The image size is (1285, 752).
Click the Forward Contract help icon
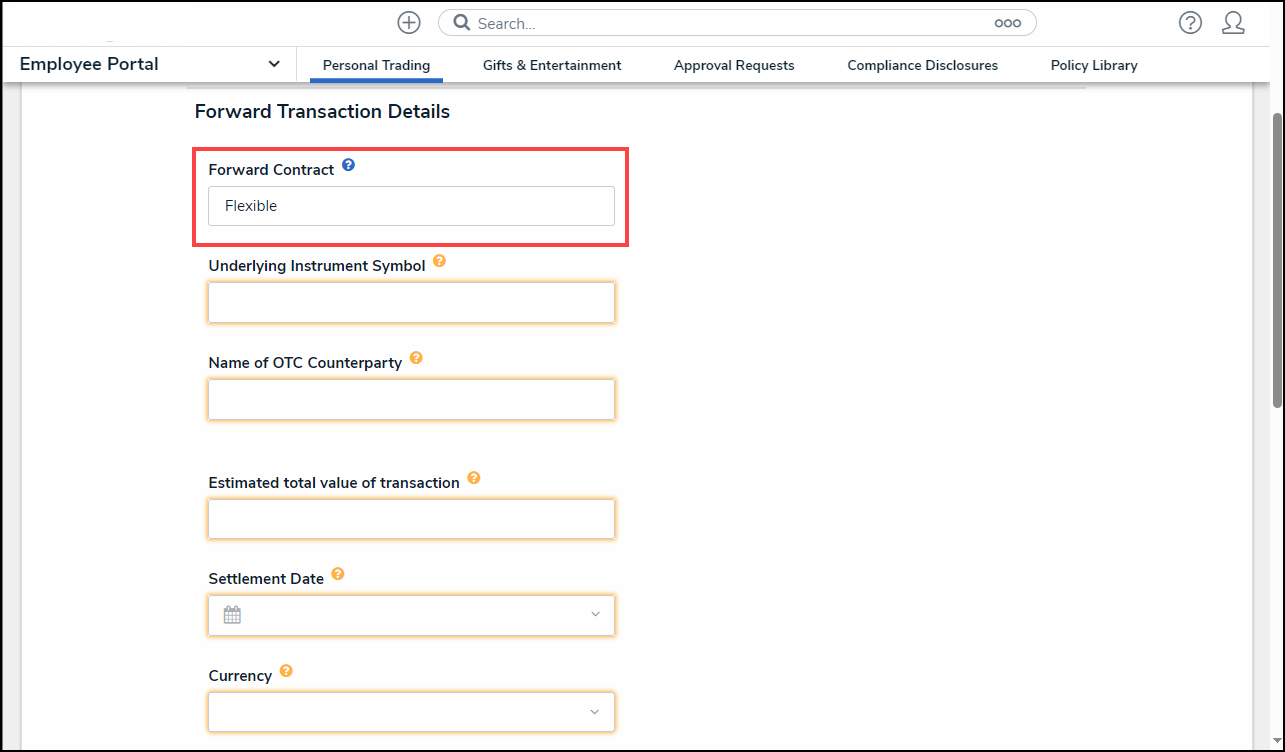[348, 165]
